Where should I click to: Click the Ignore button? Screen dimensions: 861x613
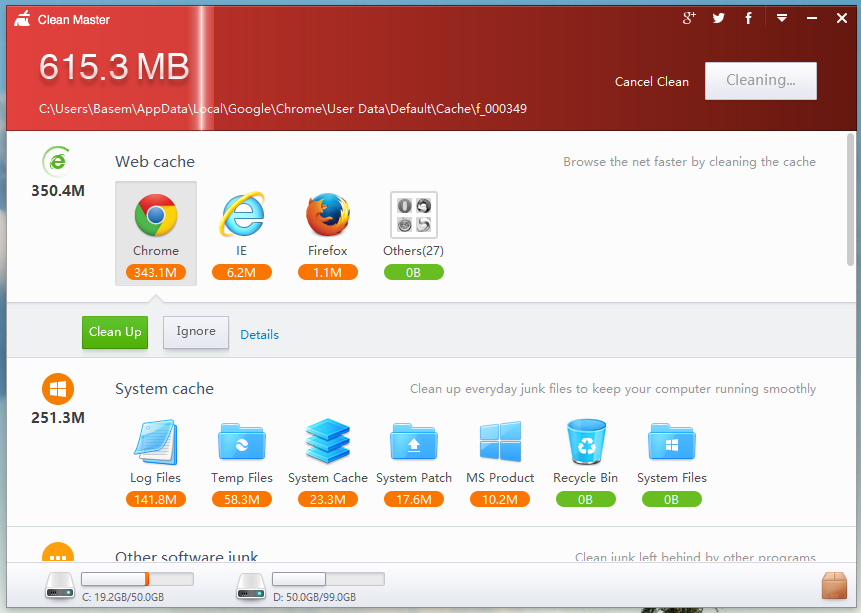pos(196,332)
